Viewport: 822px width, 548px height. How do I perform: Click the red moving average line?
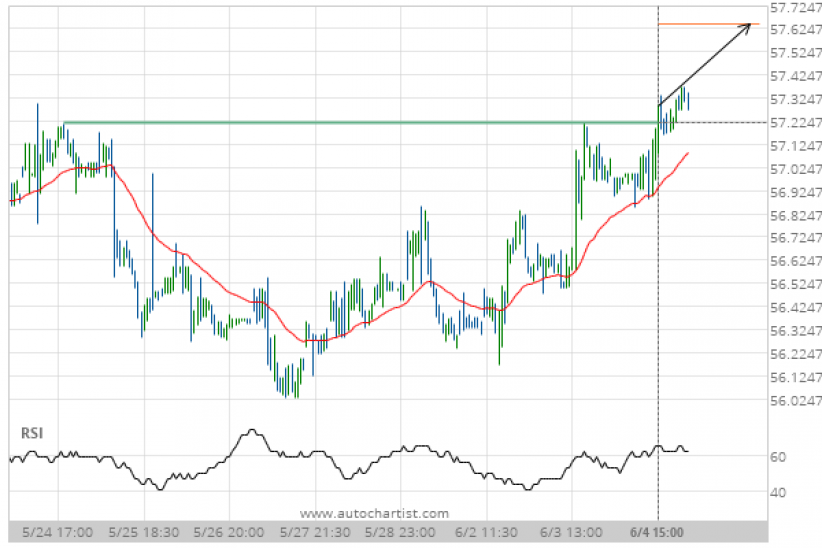(x=349, y=246)
